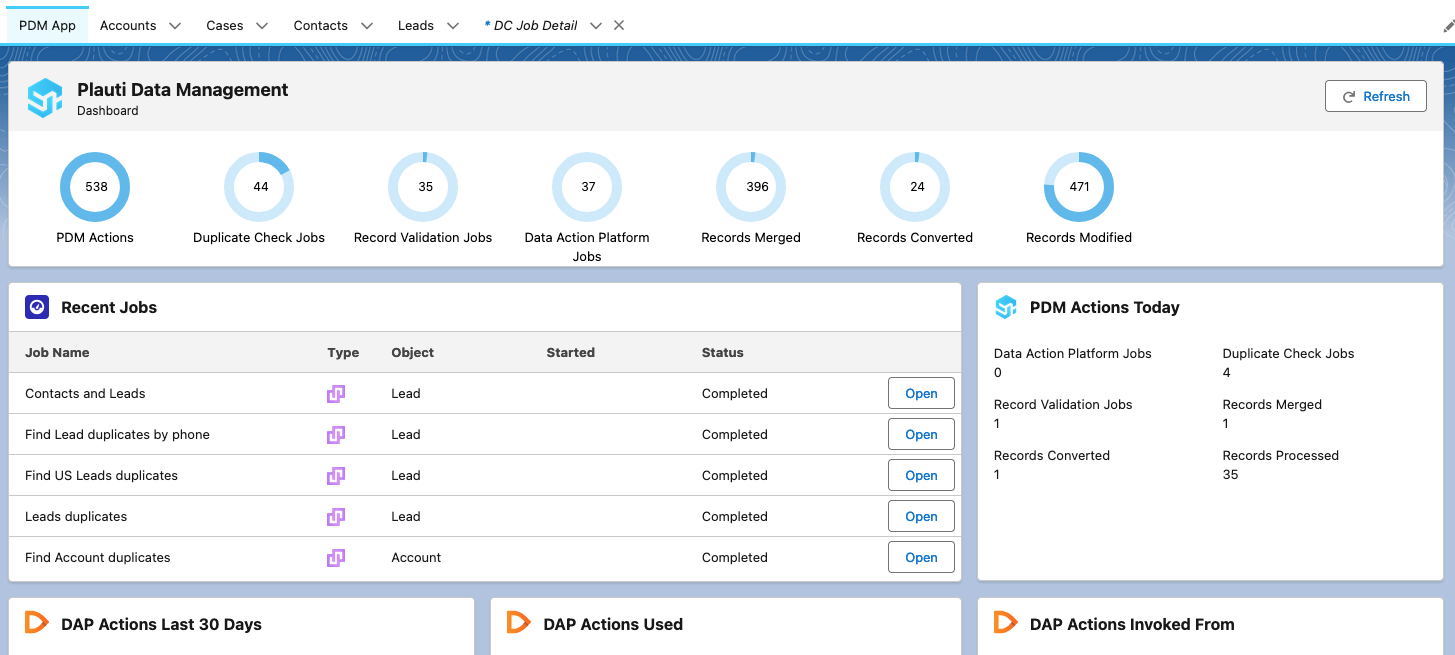Expand the Contacts tab dropdown chevron
The width and height of the screenshot is (1455, 655).
pyautogui.click(x=366, y=26)
